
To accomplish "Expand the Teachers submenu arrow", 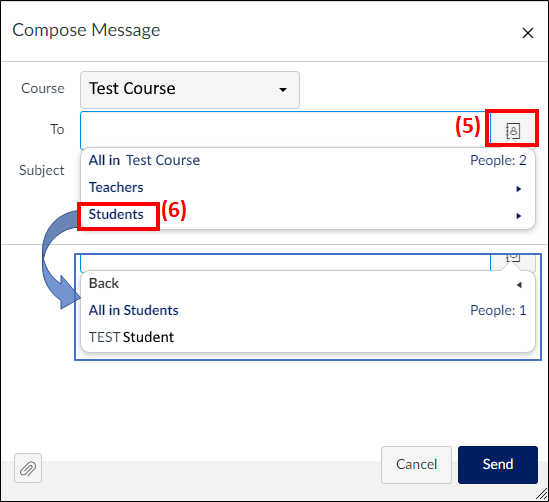I will pos(519,189).
